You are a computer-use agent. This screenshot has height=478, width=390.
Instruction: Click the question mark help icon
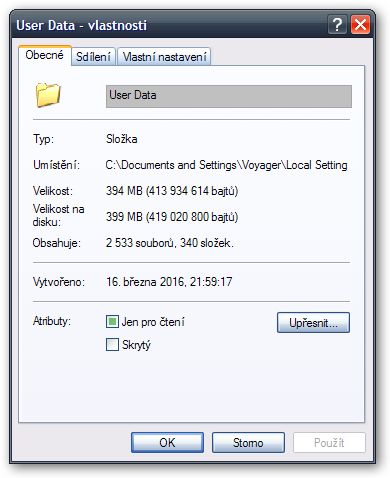[x=337, y=24]
